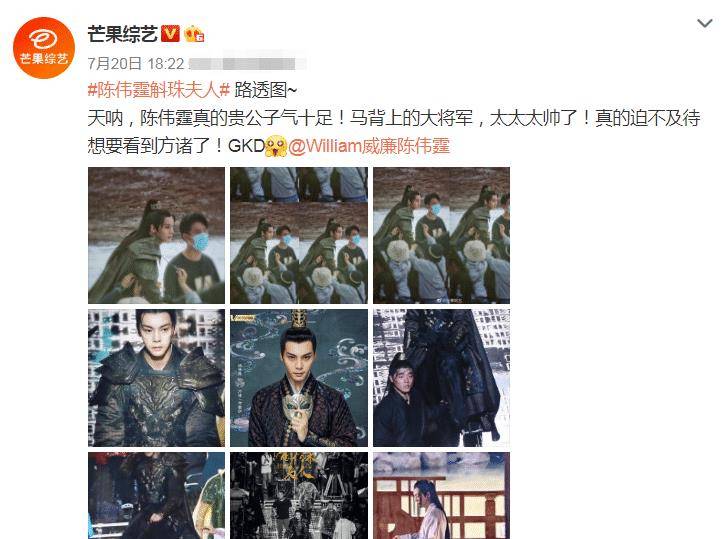
Task: Open the @William威廉陈伟霆 mention link
Action: click(x=369, y=146)
